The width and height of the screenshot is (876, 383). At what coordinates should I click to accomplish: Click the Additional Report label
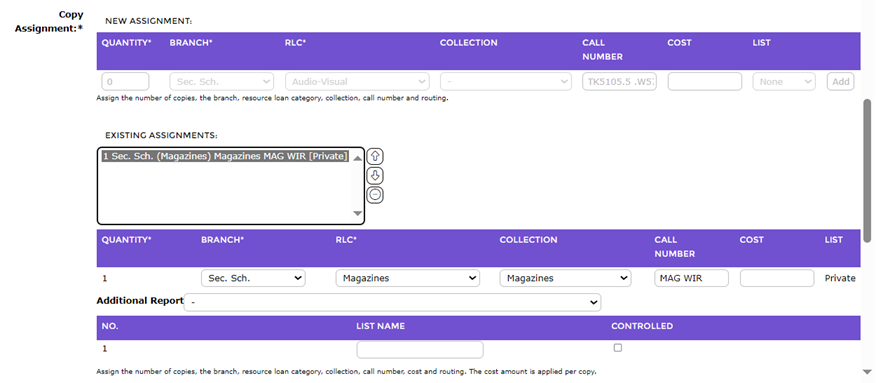pyautogui.click(x=140, y=300)
